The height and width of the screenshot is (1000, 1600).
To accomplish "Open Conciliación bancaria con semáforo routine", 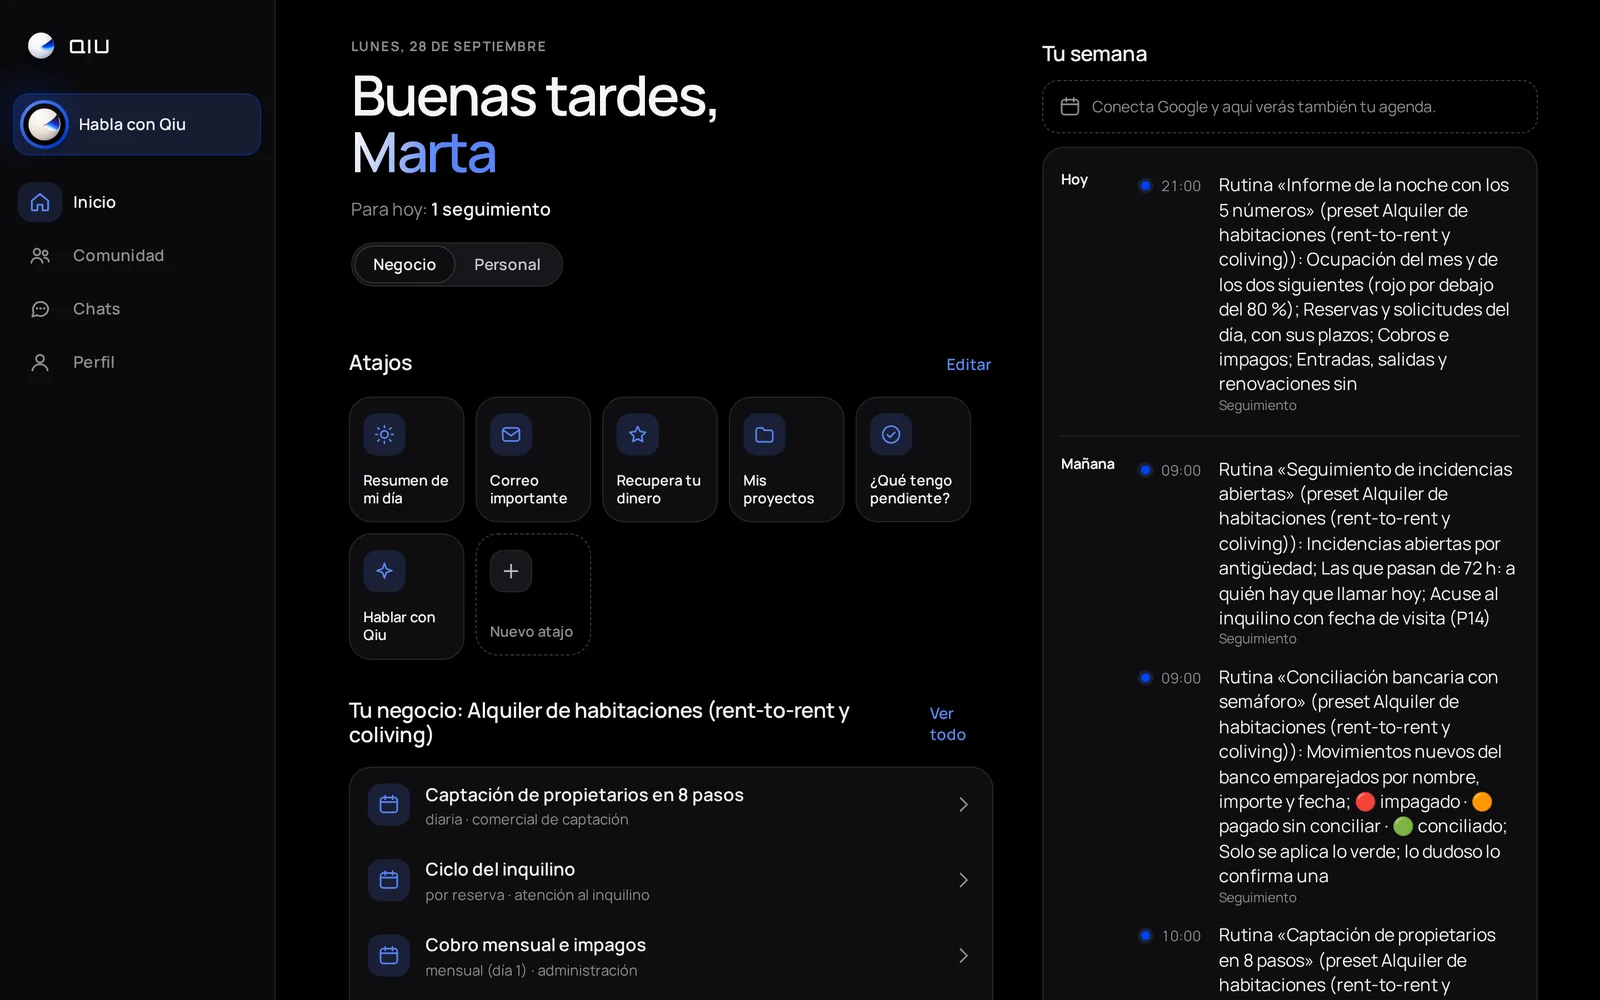I will [x=1328, y=786].
